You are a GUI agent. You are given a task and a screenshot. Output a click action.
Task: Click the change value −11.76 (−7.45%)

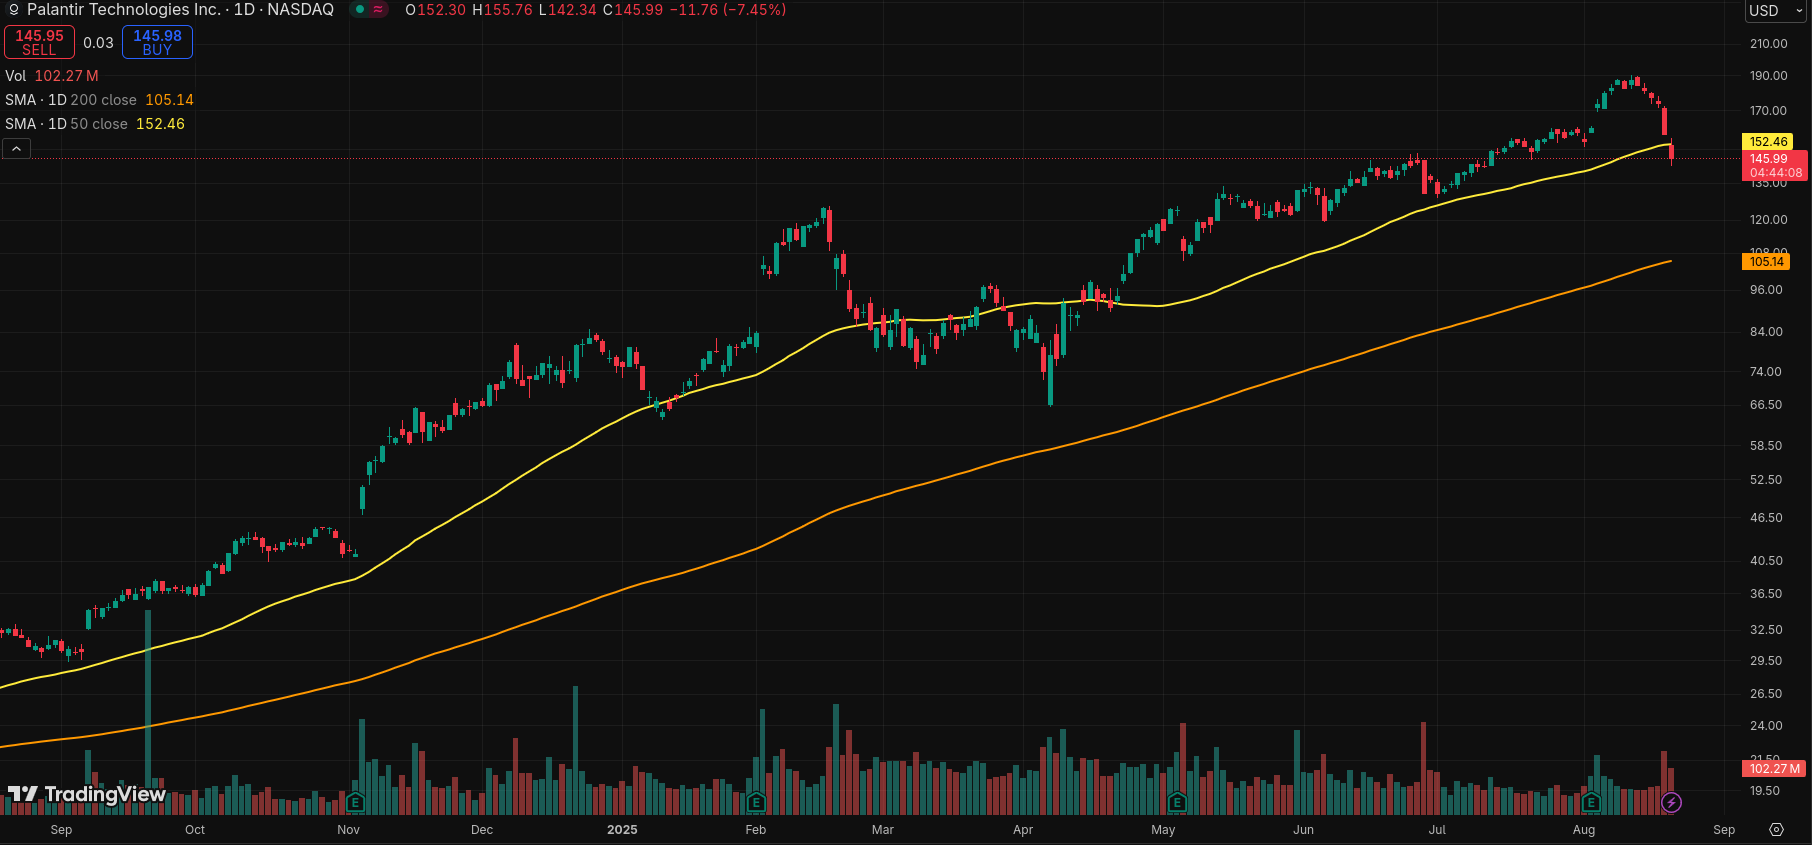[728, 10]
